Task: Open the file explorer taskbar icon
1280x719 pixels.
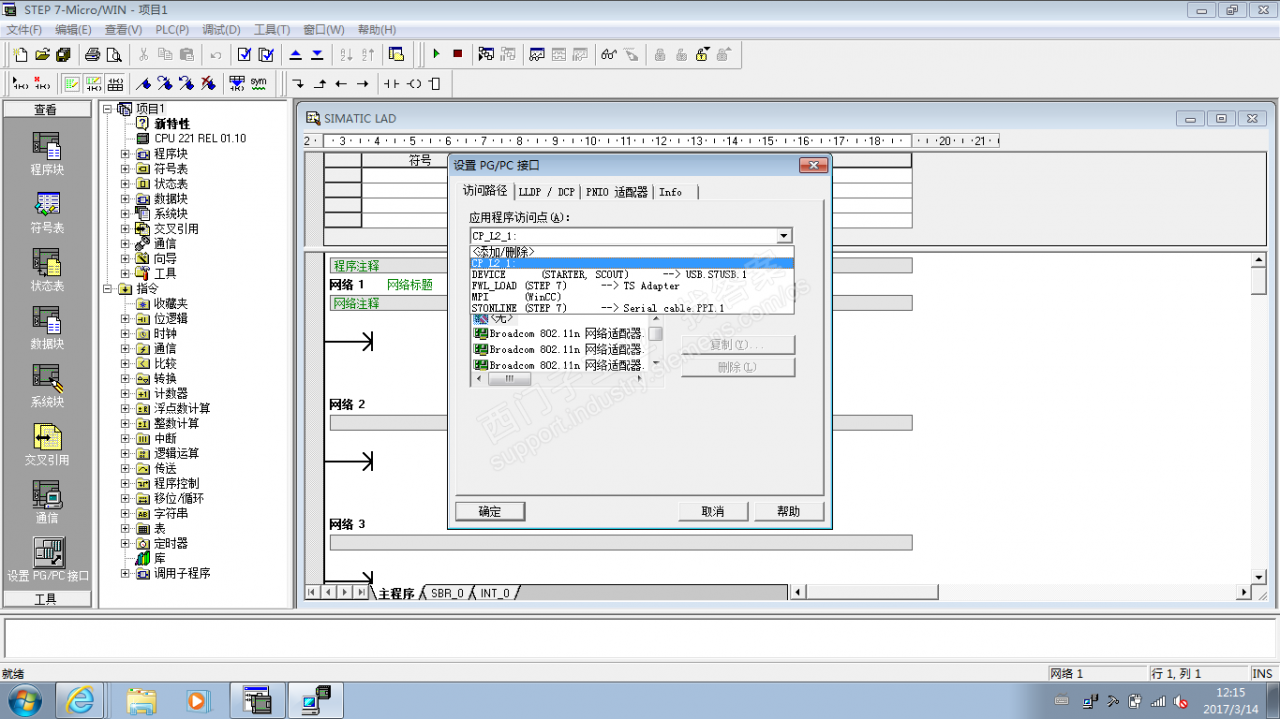Action: point(141,700)
